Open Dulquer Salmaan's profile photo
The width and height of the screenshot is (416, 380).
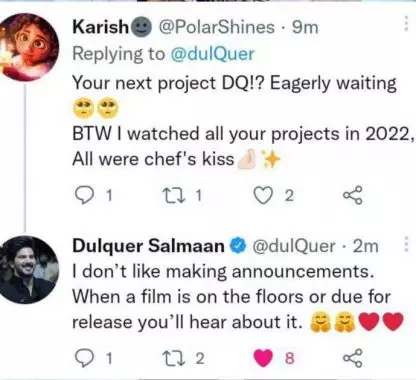[x=29, y=269]
